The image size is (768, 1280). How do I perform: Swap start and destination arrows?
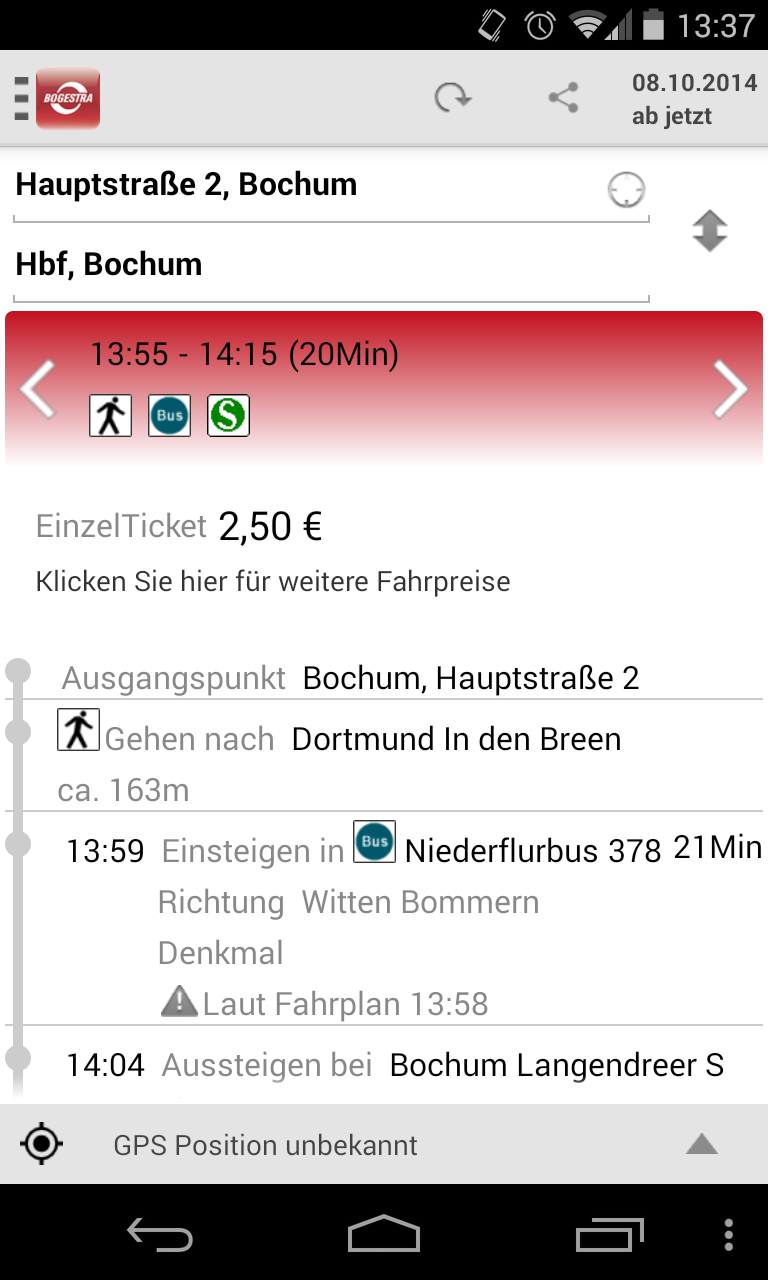click(709, 231)
